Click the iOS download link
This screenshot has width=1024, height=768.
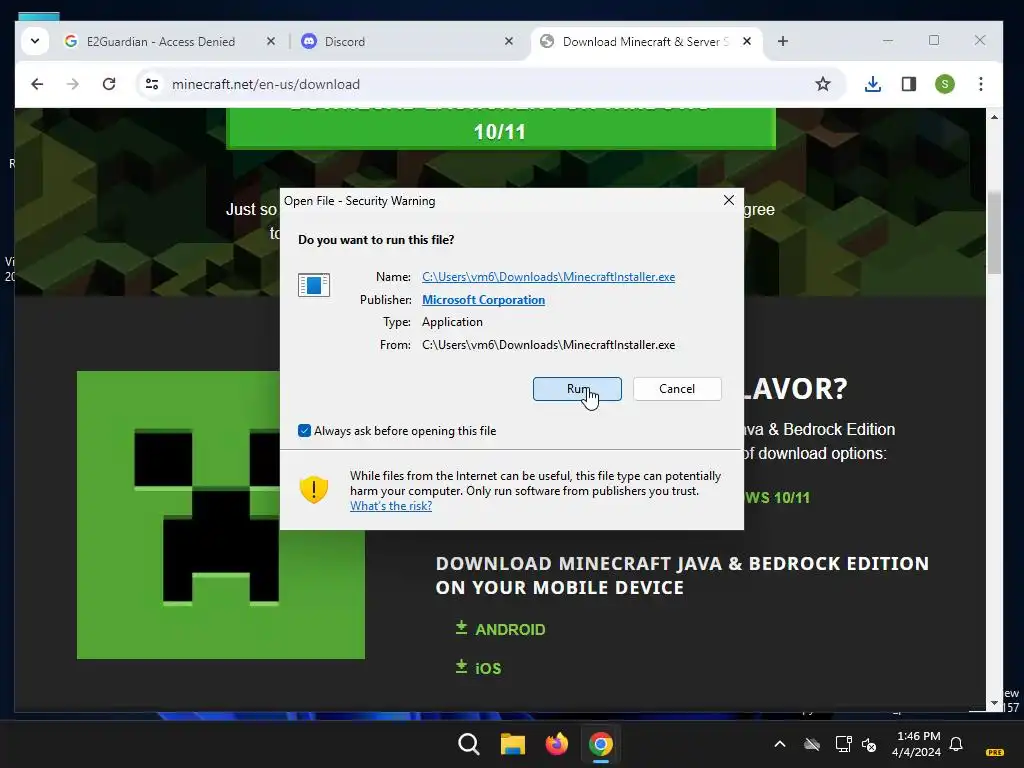click(488, 668)
